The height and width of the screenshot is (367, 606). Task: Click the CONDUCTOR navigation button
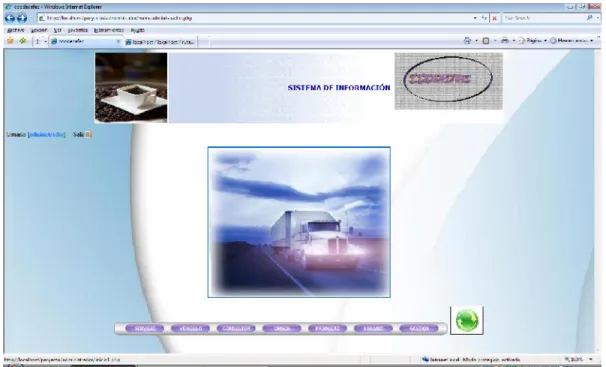(x=236, y=328)
